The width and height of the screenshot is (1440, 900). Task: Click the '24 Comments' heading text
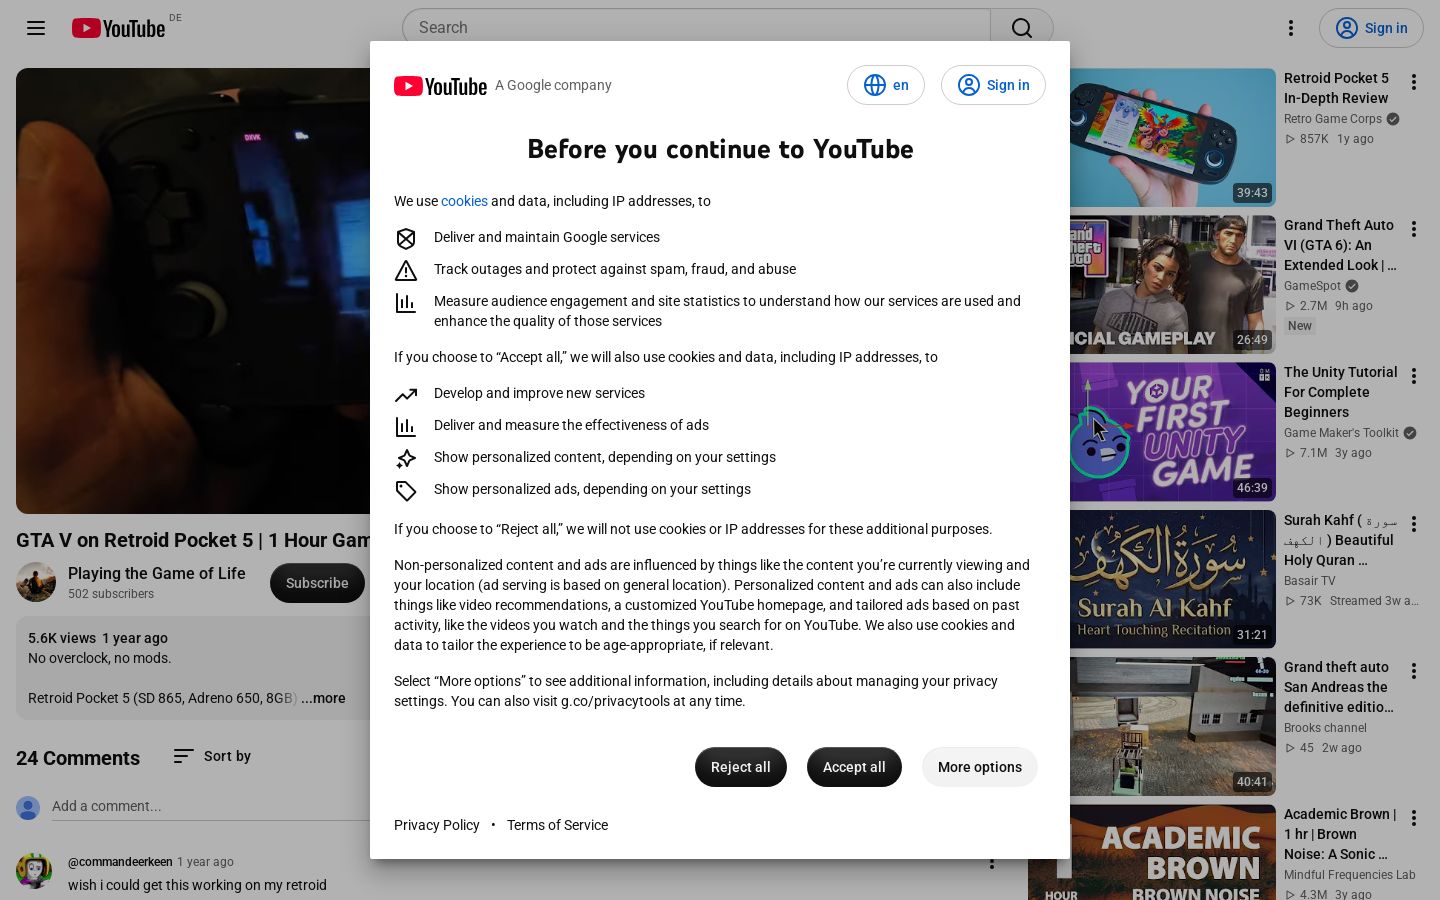[x=78, y=758]
